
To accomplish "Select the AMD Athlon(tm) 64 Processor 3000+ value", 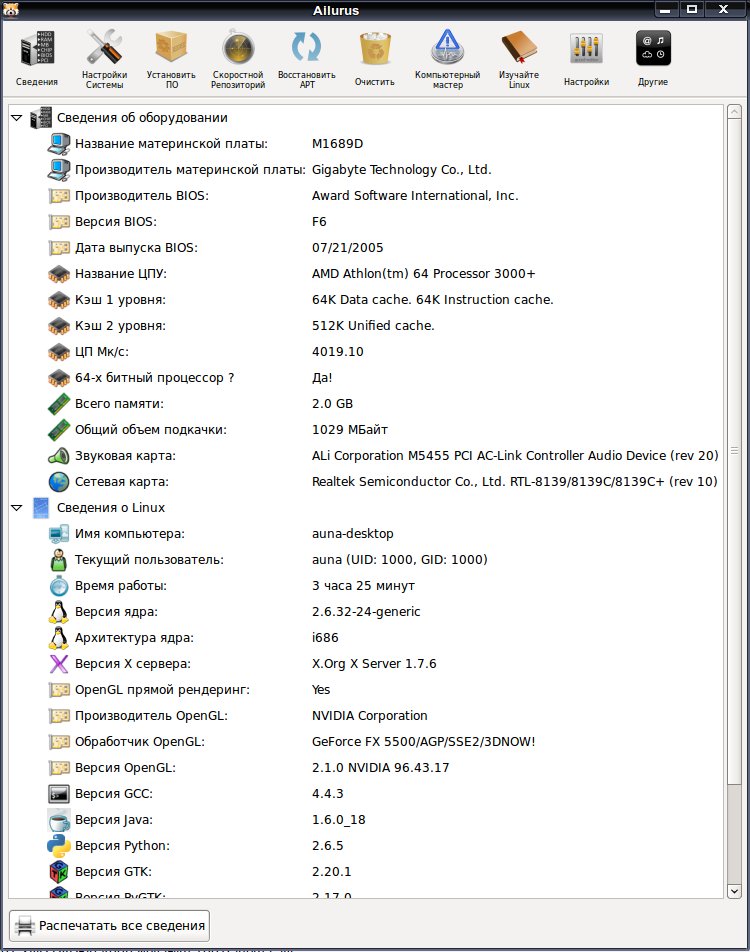I will [x=423, y=274].
